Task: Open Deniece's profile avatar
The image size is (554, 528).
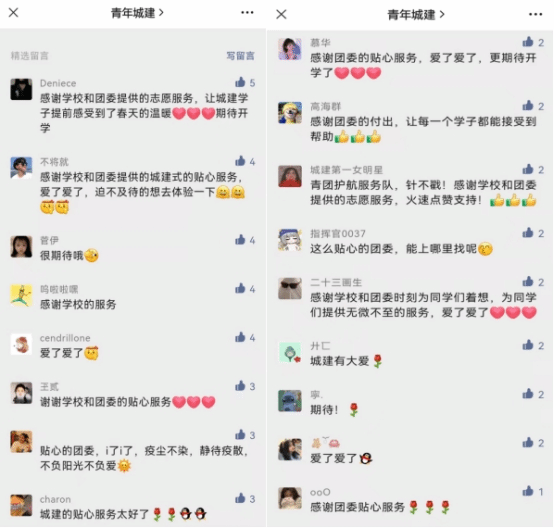Action: [21, 89]
